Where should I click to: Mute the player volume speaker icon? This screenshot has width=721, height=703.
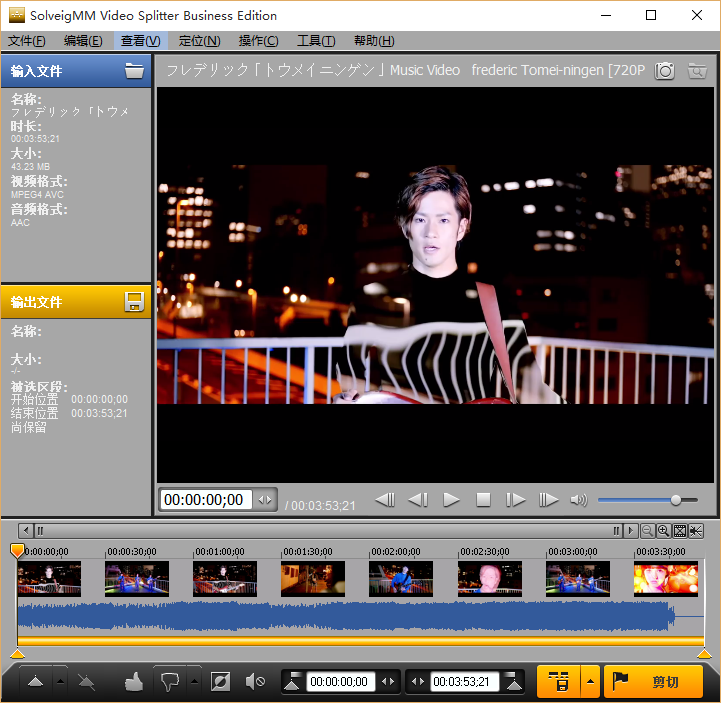(x=578, y=500)
